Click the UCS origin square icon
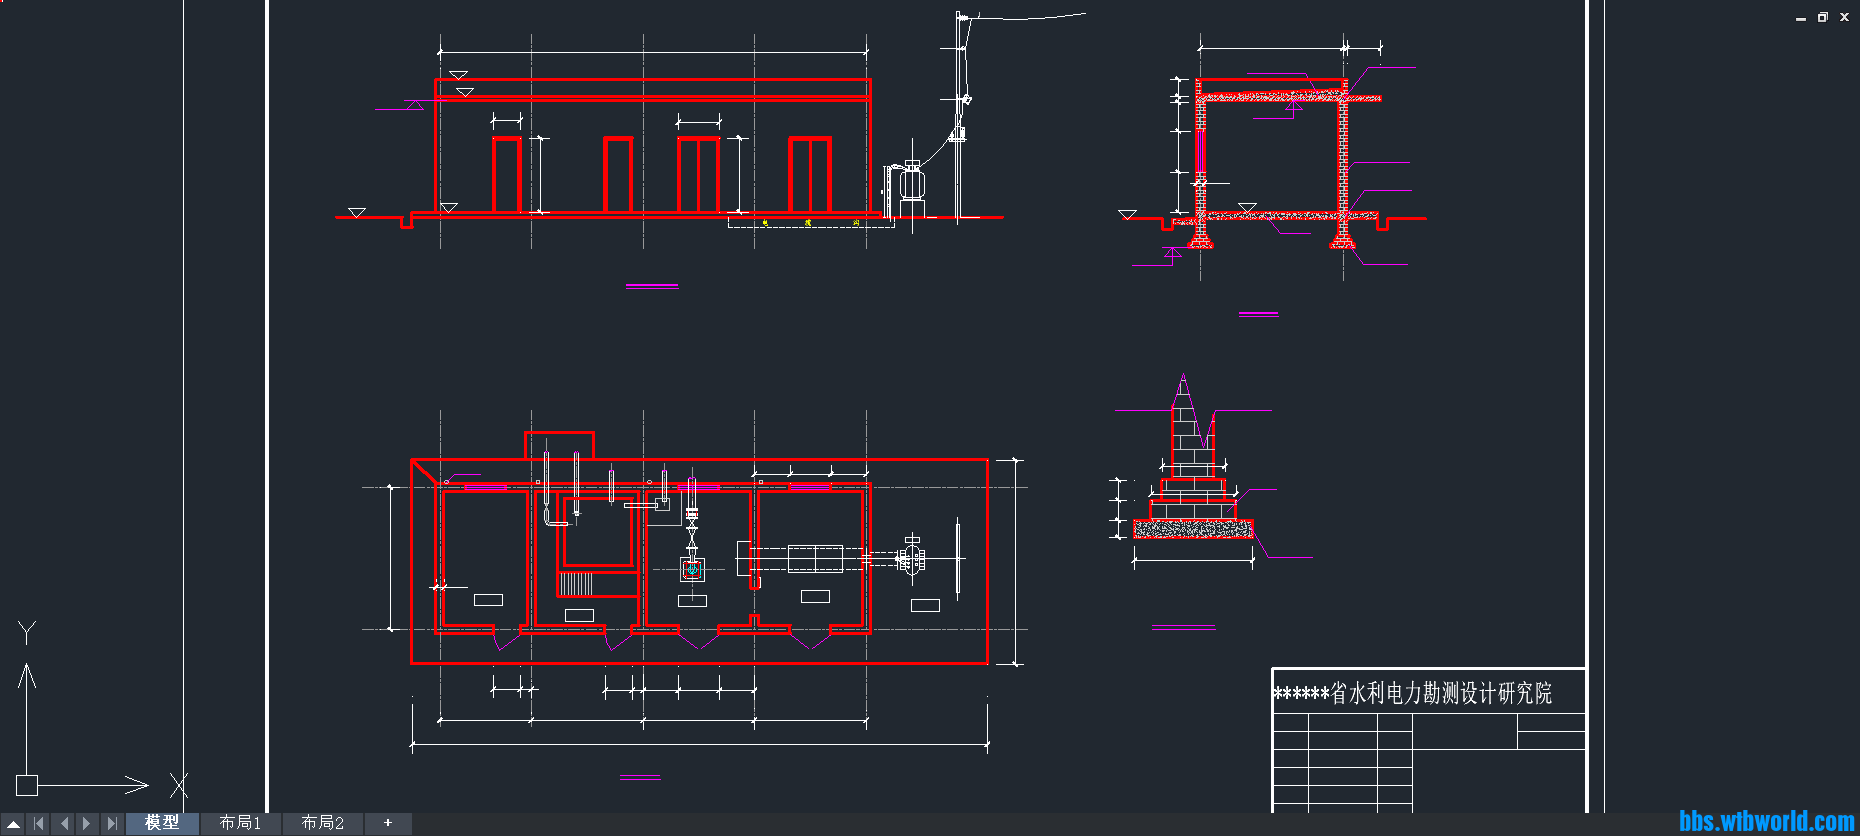The height and width of the screenshot is (836, 1860). 27,785
